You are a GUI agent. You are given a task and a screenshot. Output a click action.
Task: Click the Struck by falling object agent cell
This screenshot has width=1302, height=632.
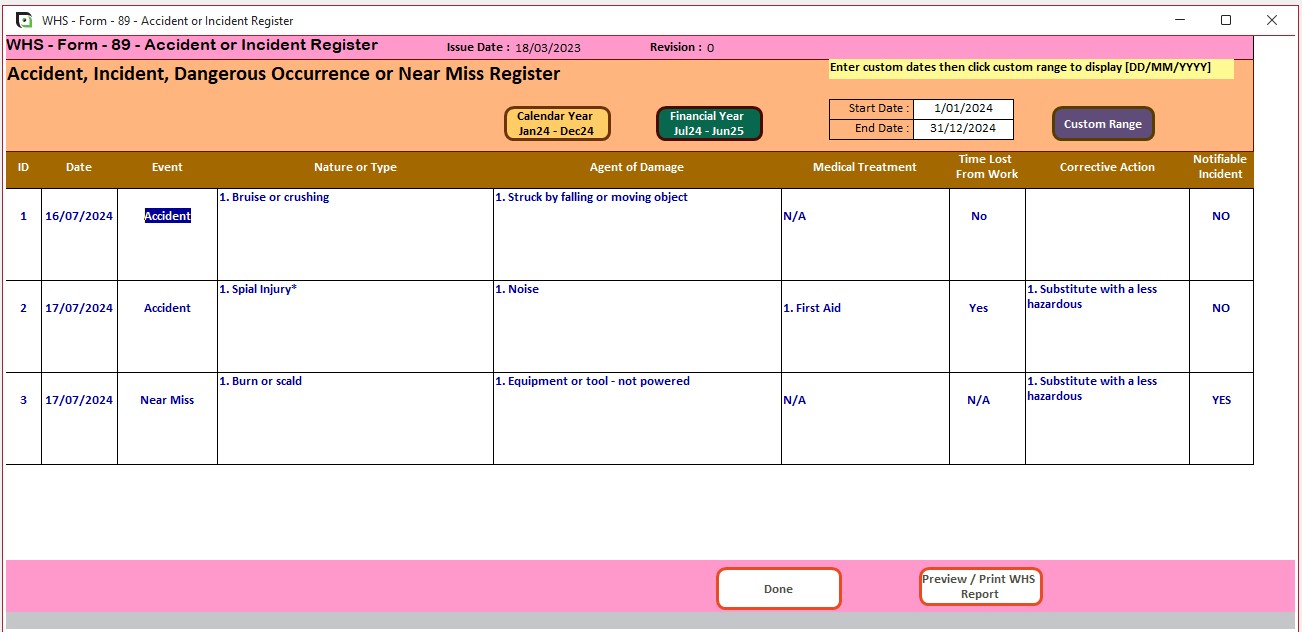tap(593, 197)
